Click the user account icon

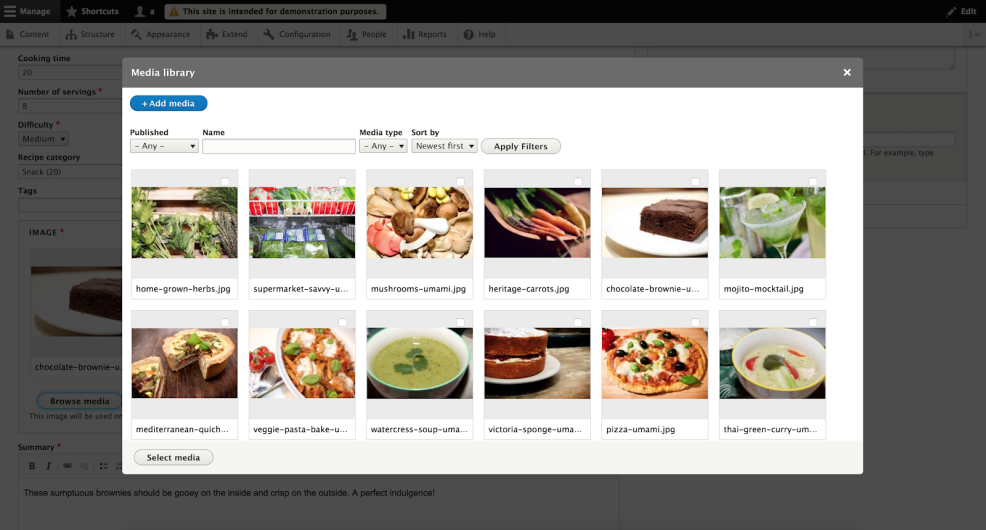pyautogui.click(x=140, y=11)
